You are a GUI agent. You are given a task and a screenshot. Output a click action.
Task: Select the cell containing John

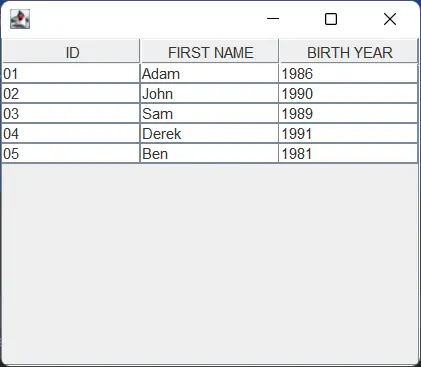click(x=209, y=94)
